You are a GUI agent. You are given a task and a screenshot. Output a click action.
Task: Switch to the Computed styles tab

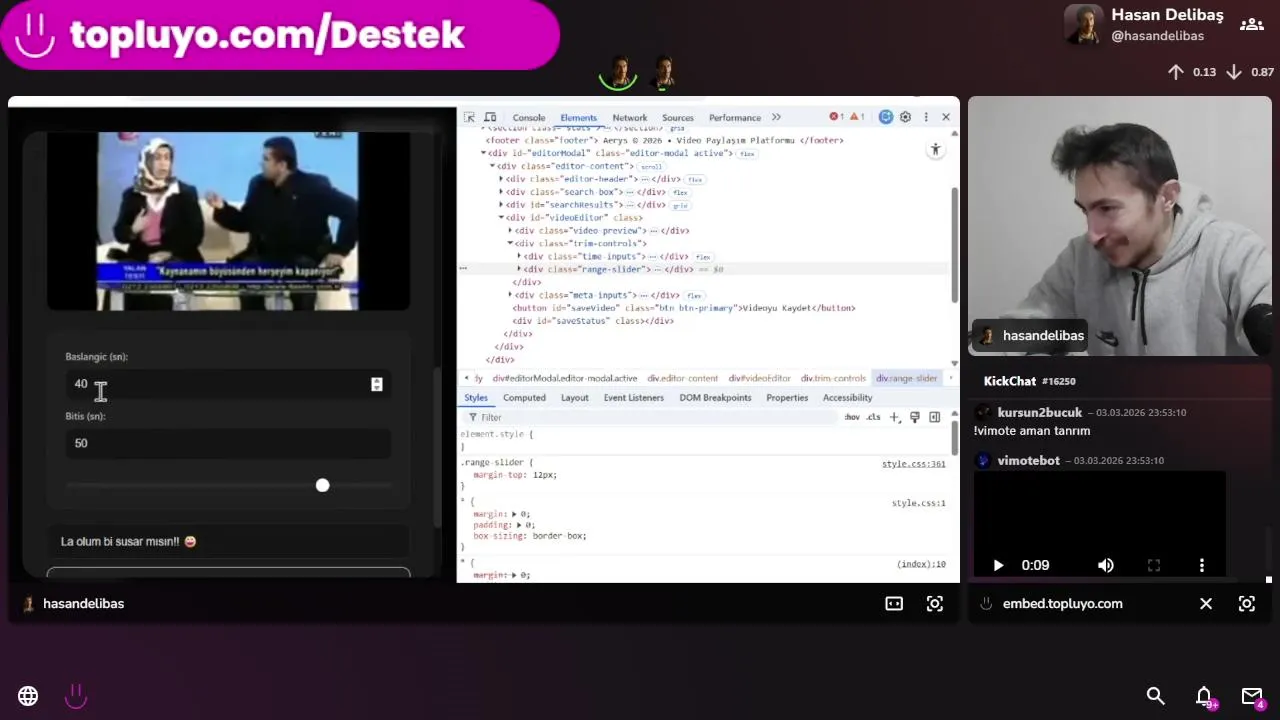[524, 398]
